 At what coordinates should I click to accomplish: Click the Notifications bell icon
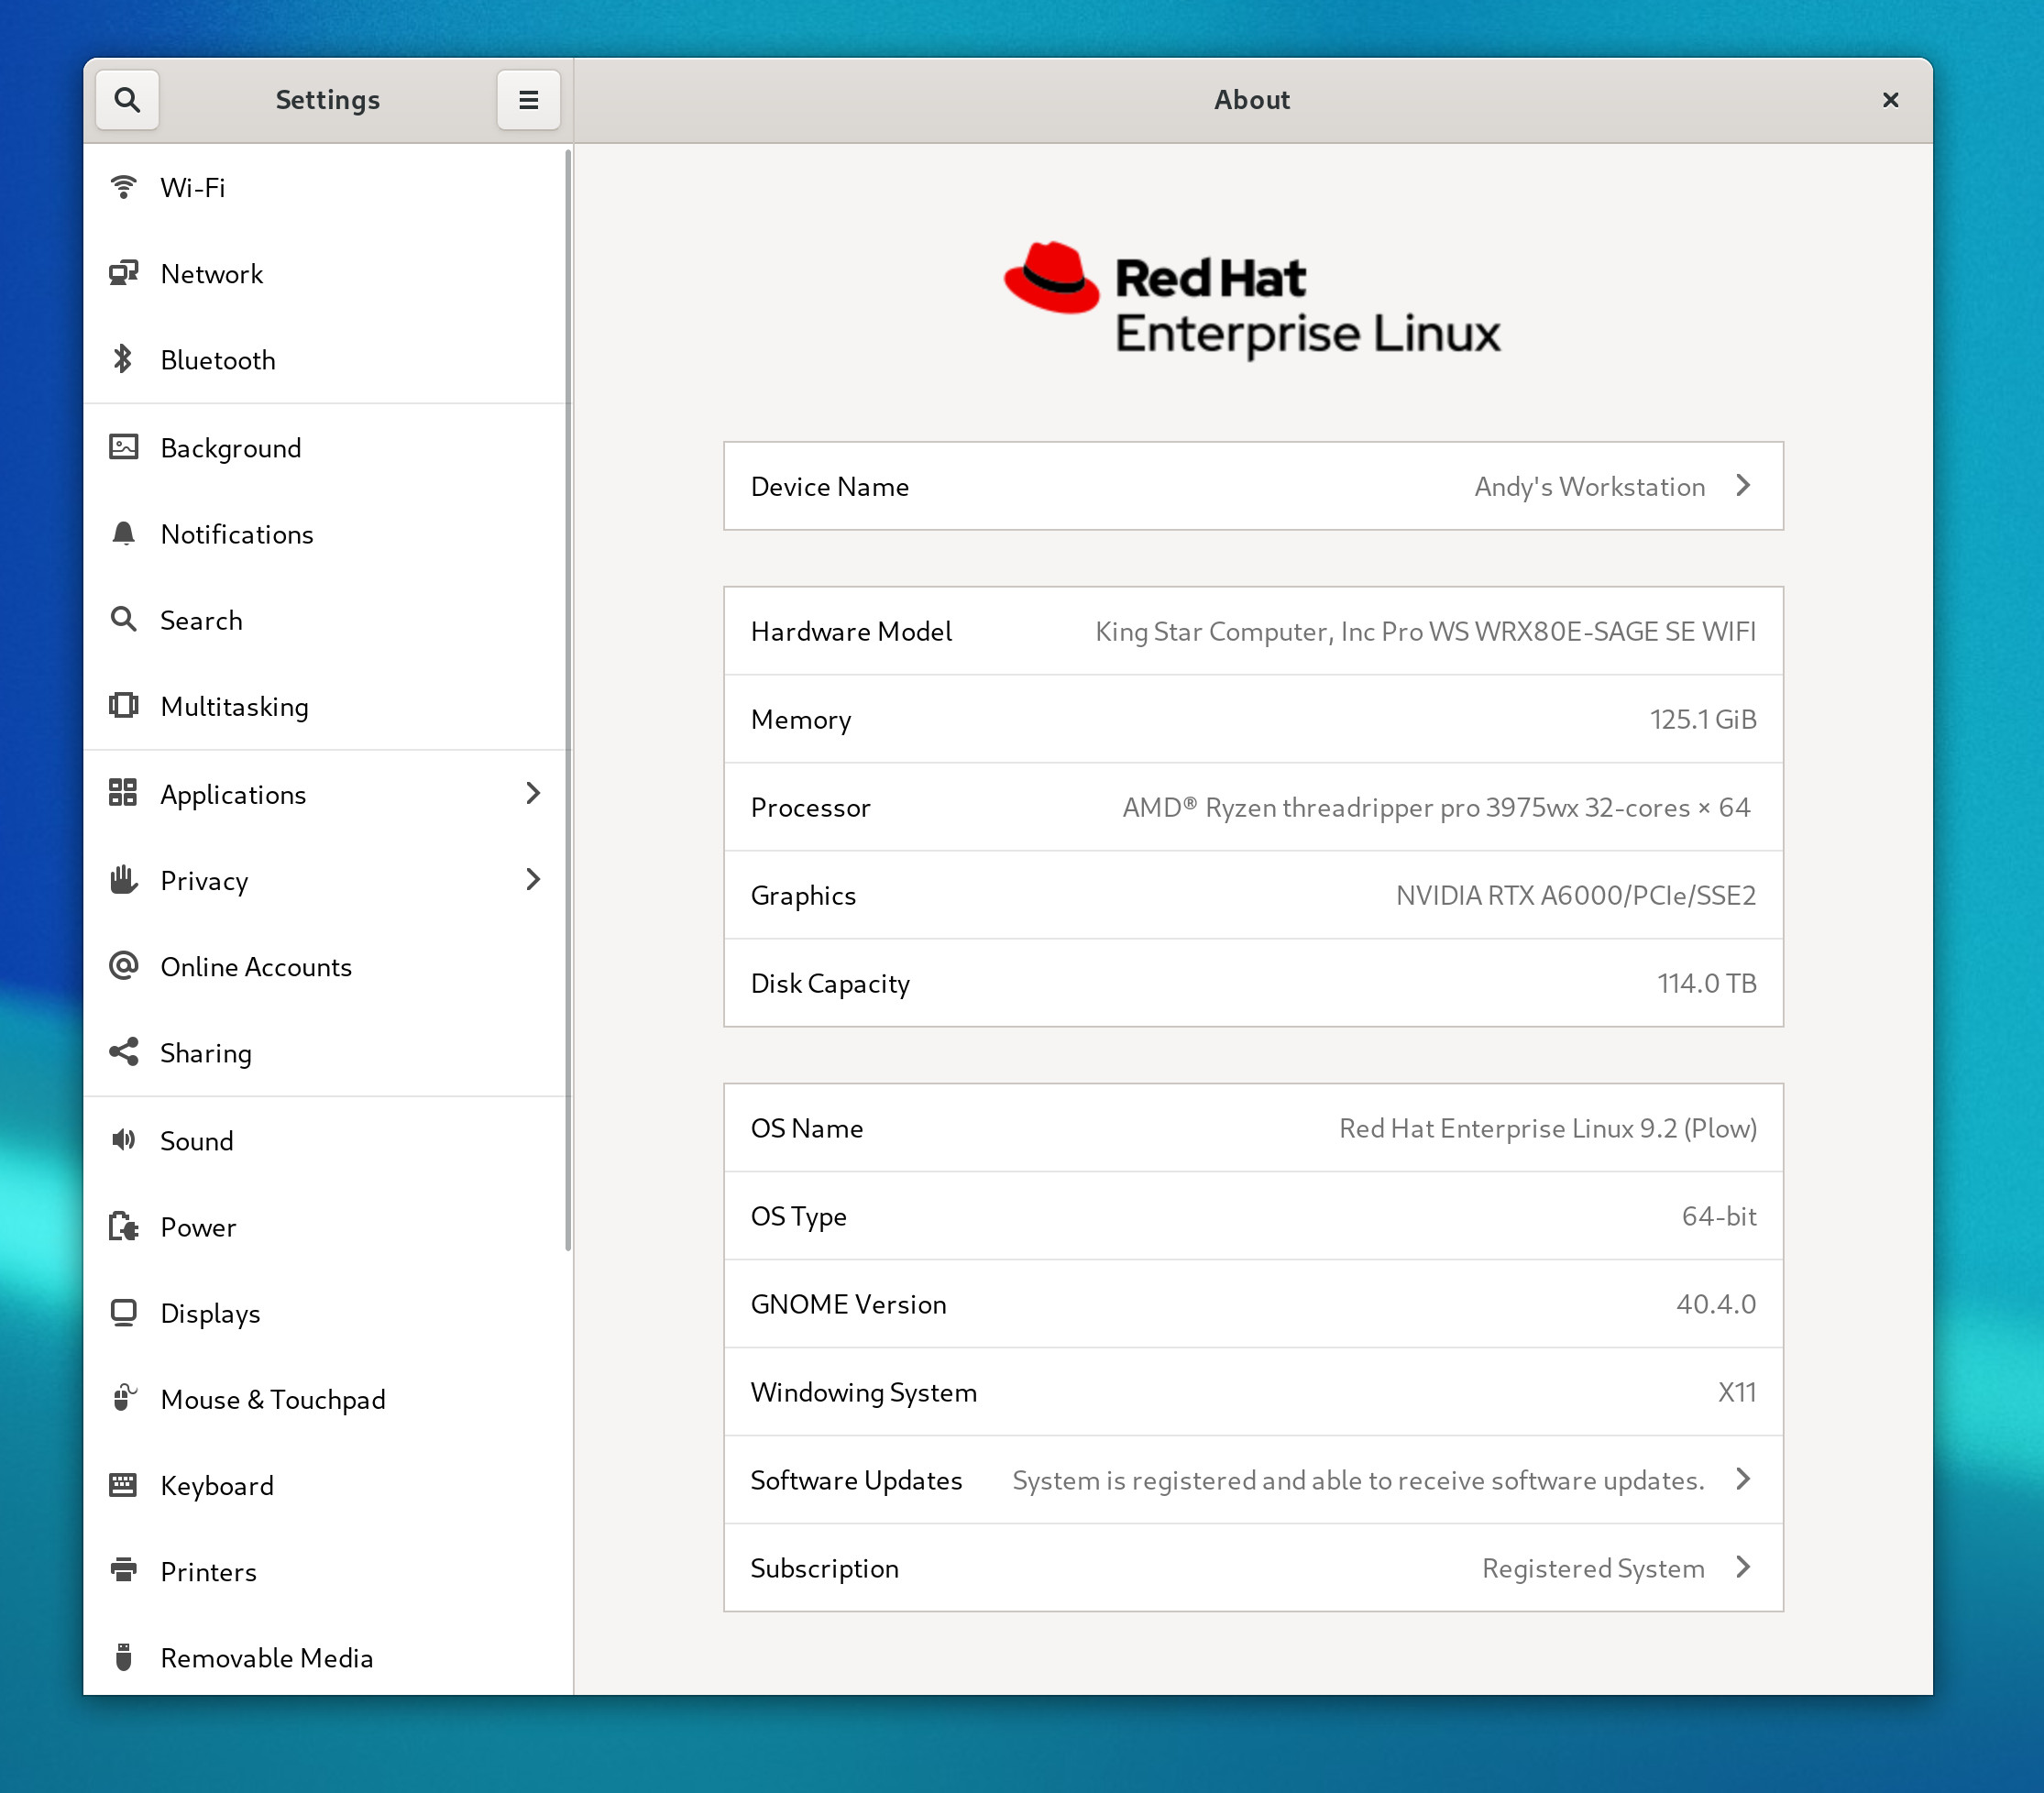coord(123,533)
